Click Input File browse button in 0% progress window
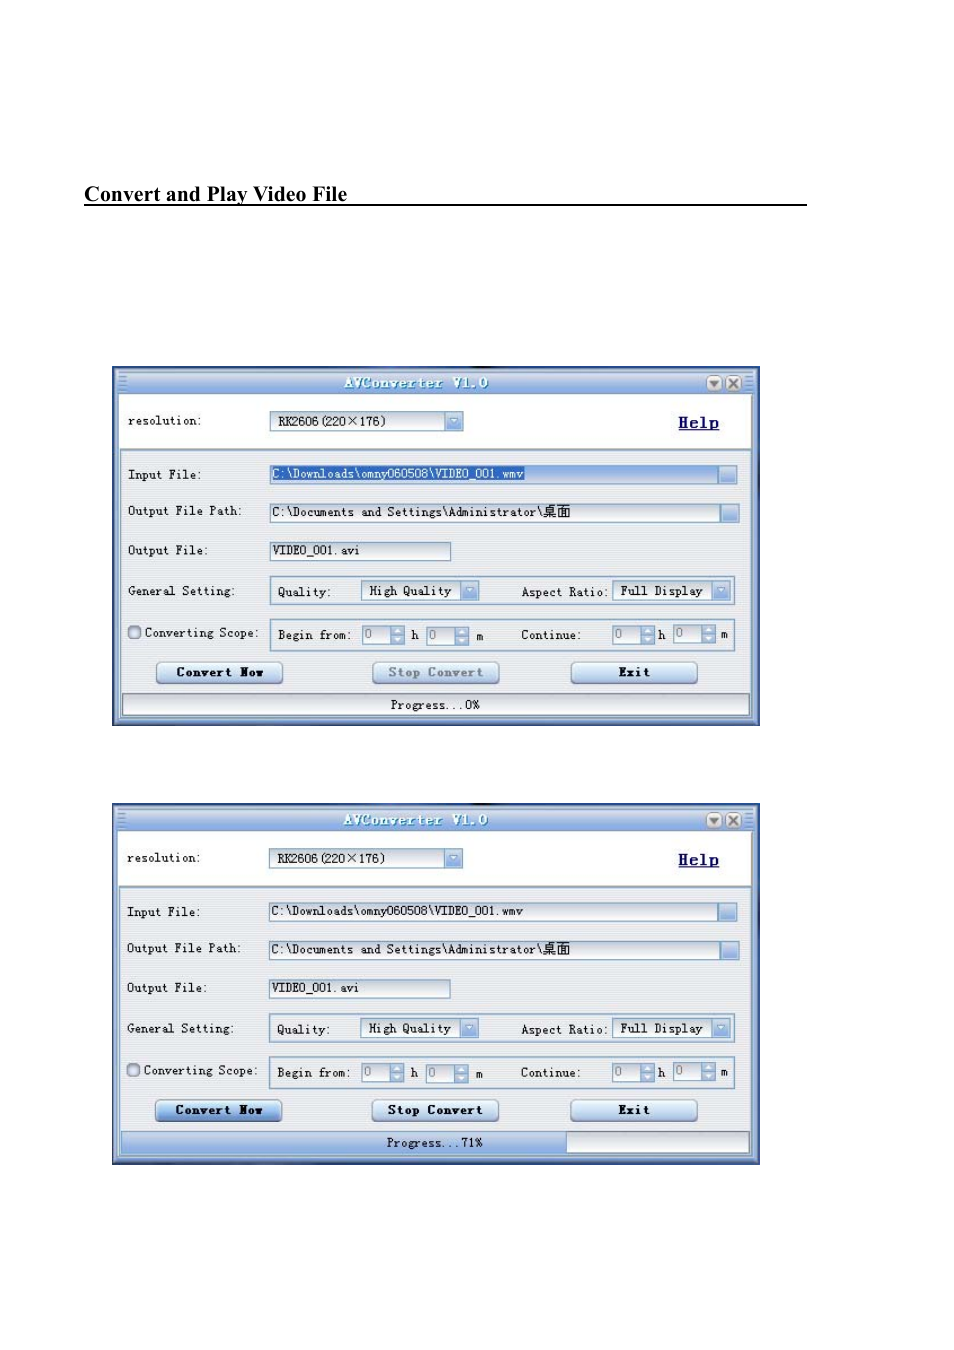954x1350 pixels. coord(727,475)
